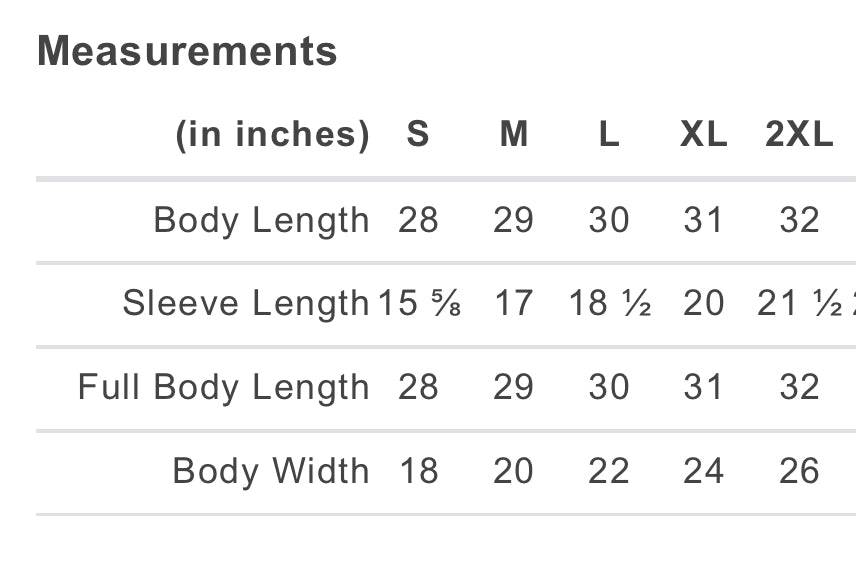Screen dimensions: 856x570
Task: Click Sleeve Length value 17 for size M
Action: click(513, 303)
